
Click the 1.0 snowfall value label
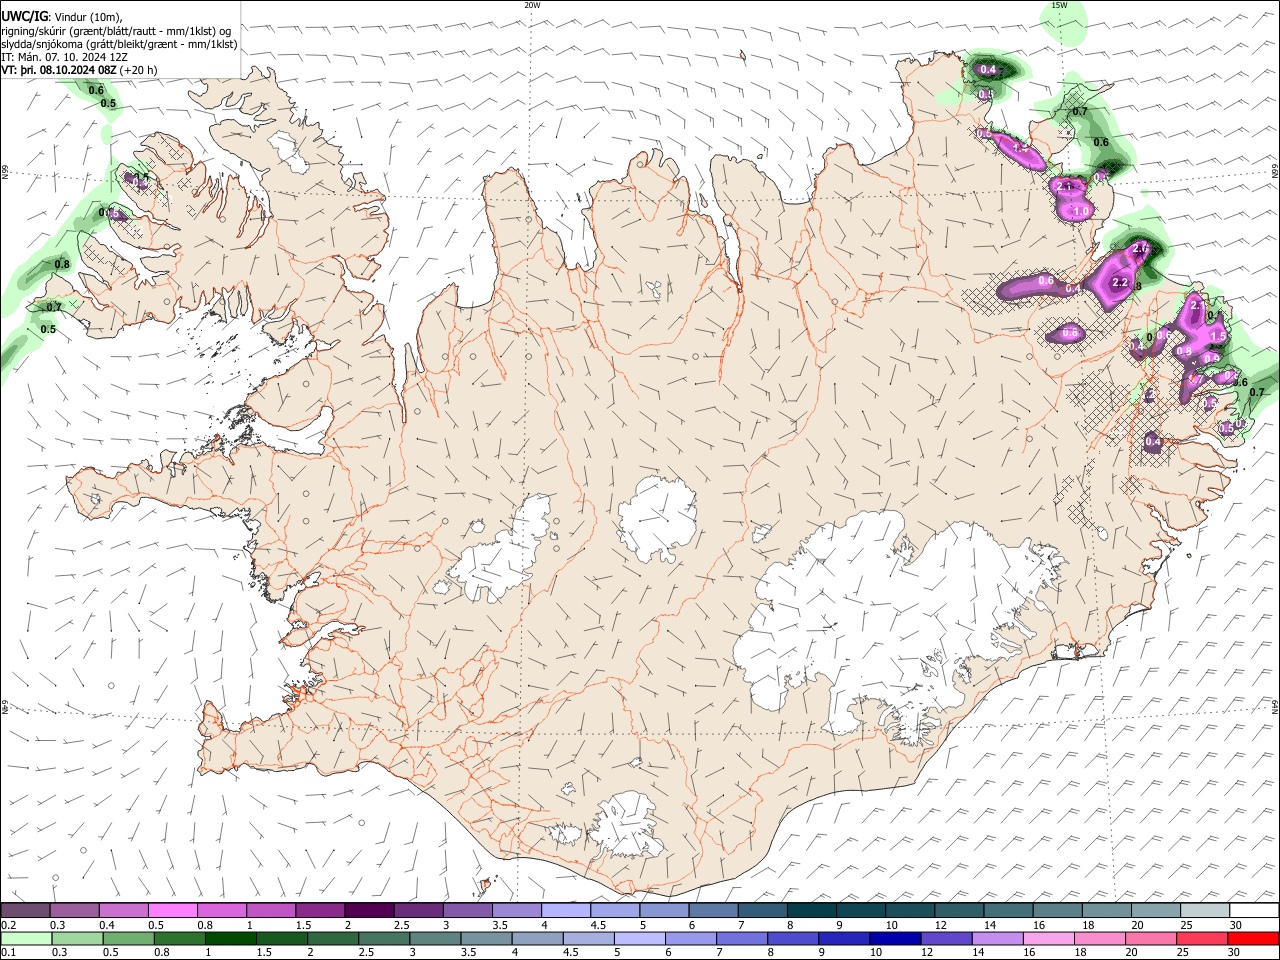pyautogui.click(x=1081, y=212)
